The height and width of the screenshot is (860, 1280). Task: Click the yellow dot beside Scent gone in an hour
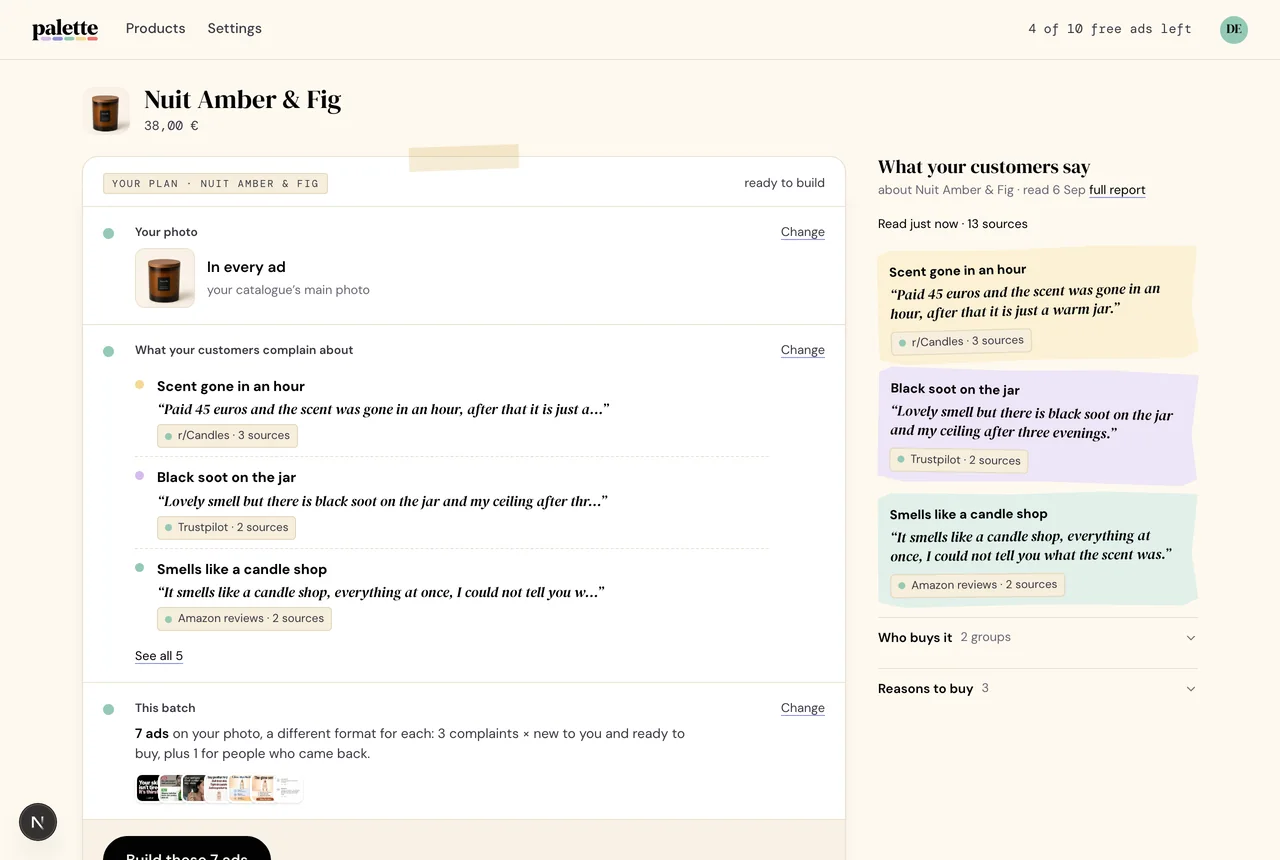click(139, 385)
